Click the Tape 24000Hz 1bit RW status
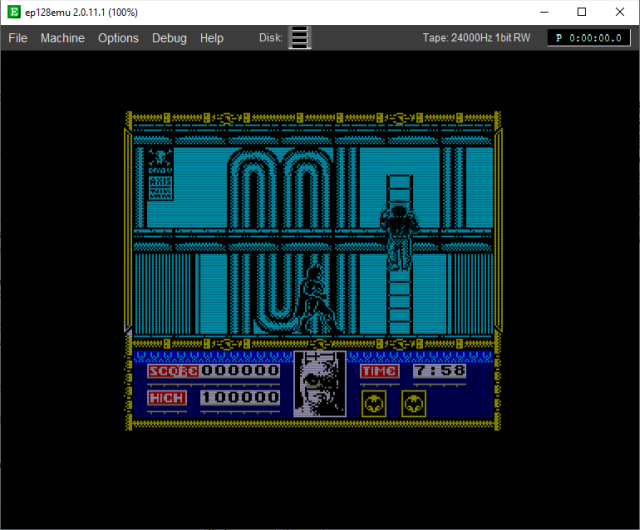Screen dimensions: 640x530 [x=476, y=38]
